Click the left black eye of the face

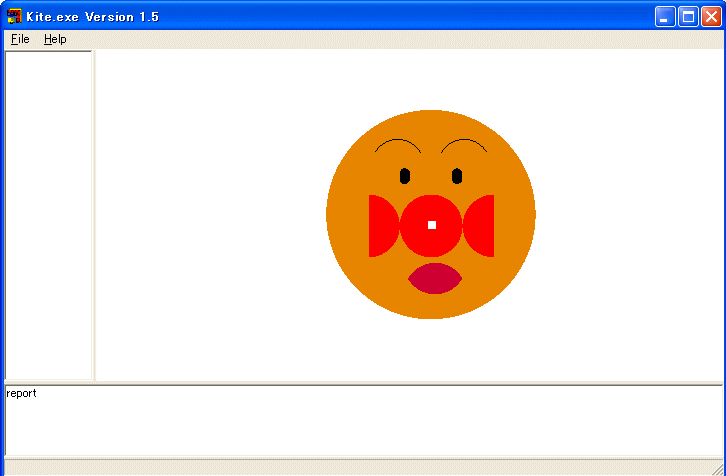click(x=405, y=176)
